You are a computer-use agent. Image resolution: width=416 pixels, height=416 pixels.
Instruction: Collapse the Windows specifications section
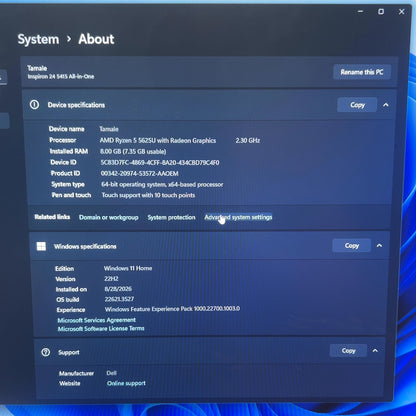pyautogui.click(x=379, y=246)
